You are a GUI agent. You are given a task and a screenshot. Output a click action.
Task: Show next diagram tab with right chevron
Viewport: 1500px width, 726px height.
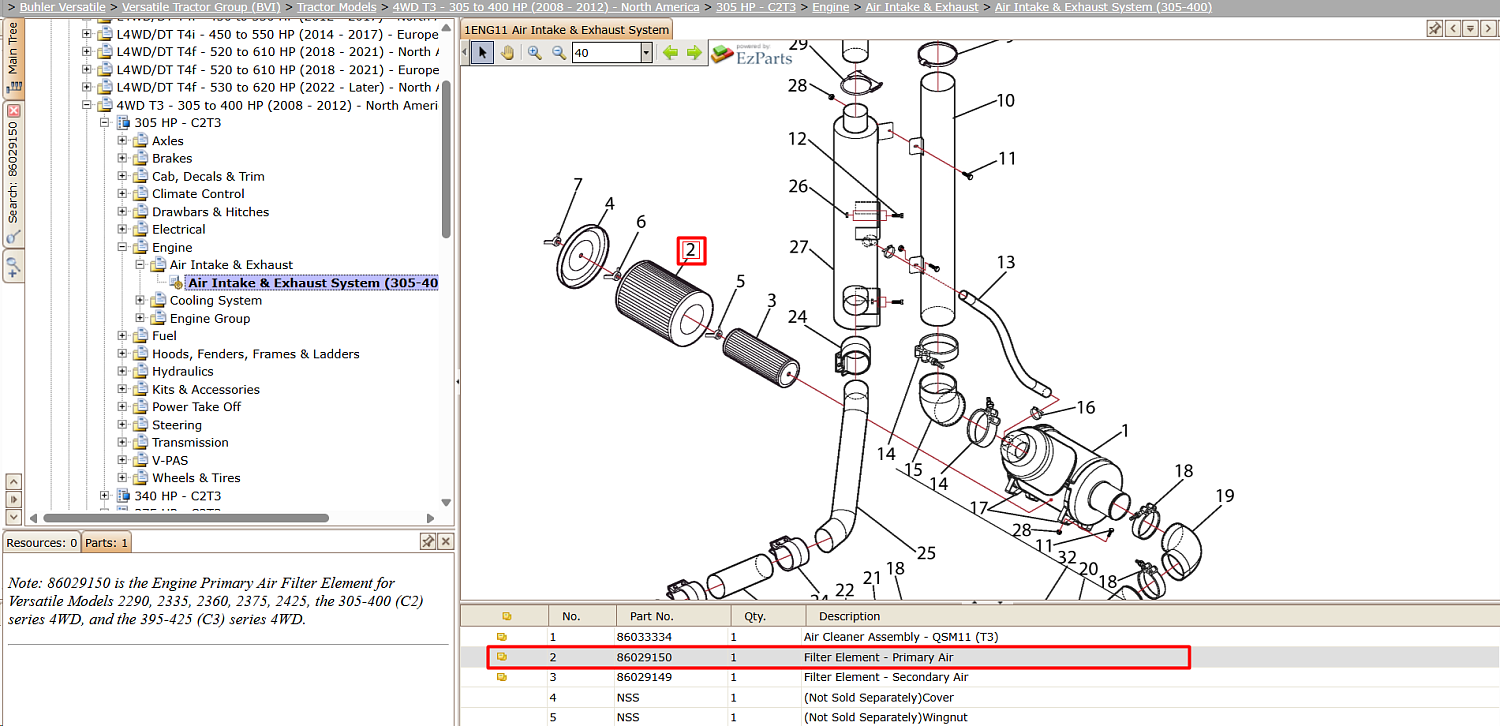[1487, 29]
